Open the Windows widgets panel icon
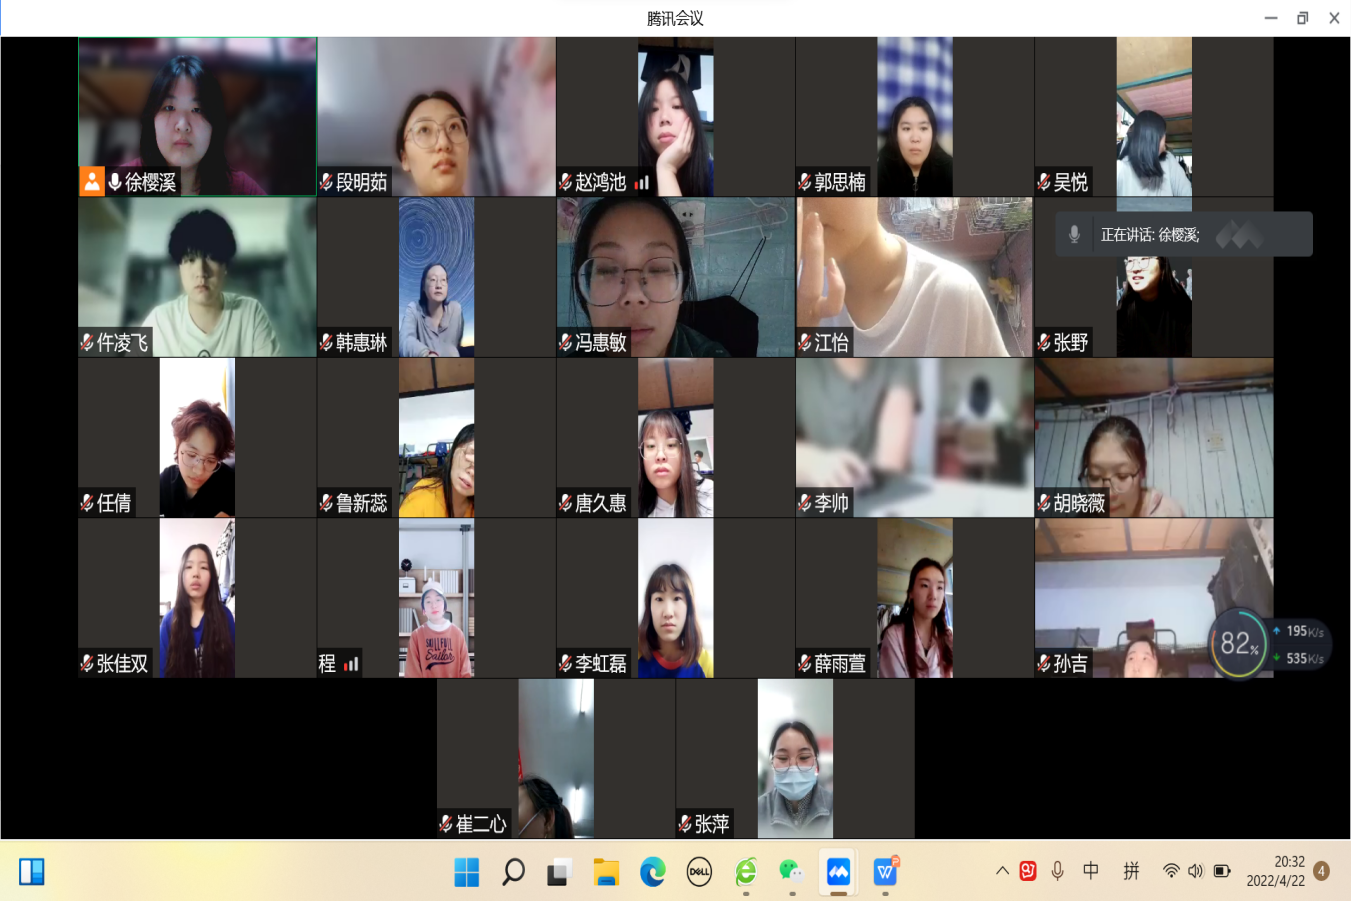1351x901 pixels. [x=32, y=872]
